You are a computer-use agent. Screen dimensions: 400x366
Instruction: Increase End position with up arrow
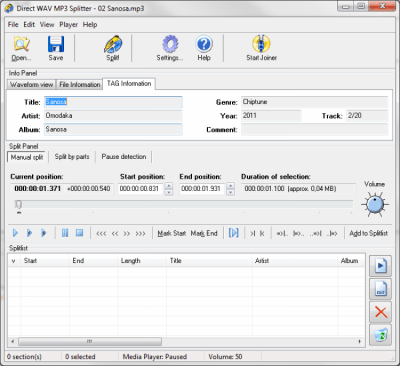click(x=231, y=186)
